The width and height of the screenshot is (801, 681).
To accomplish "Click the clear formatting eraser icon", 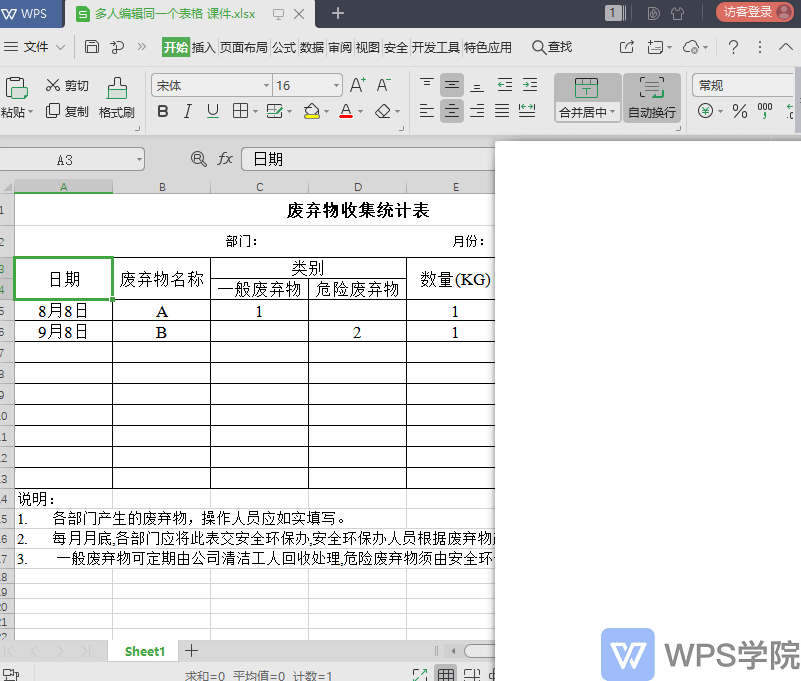I will pos(383,111).
